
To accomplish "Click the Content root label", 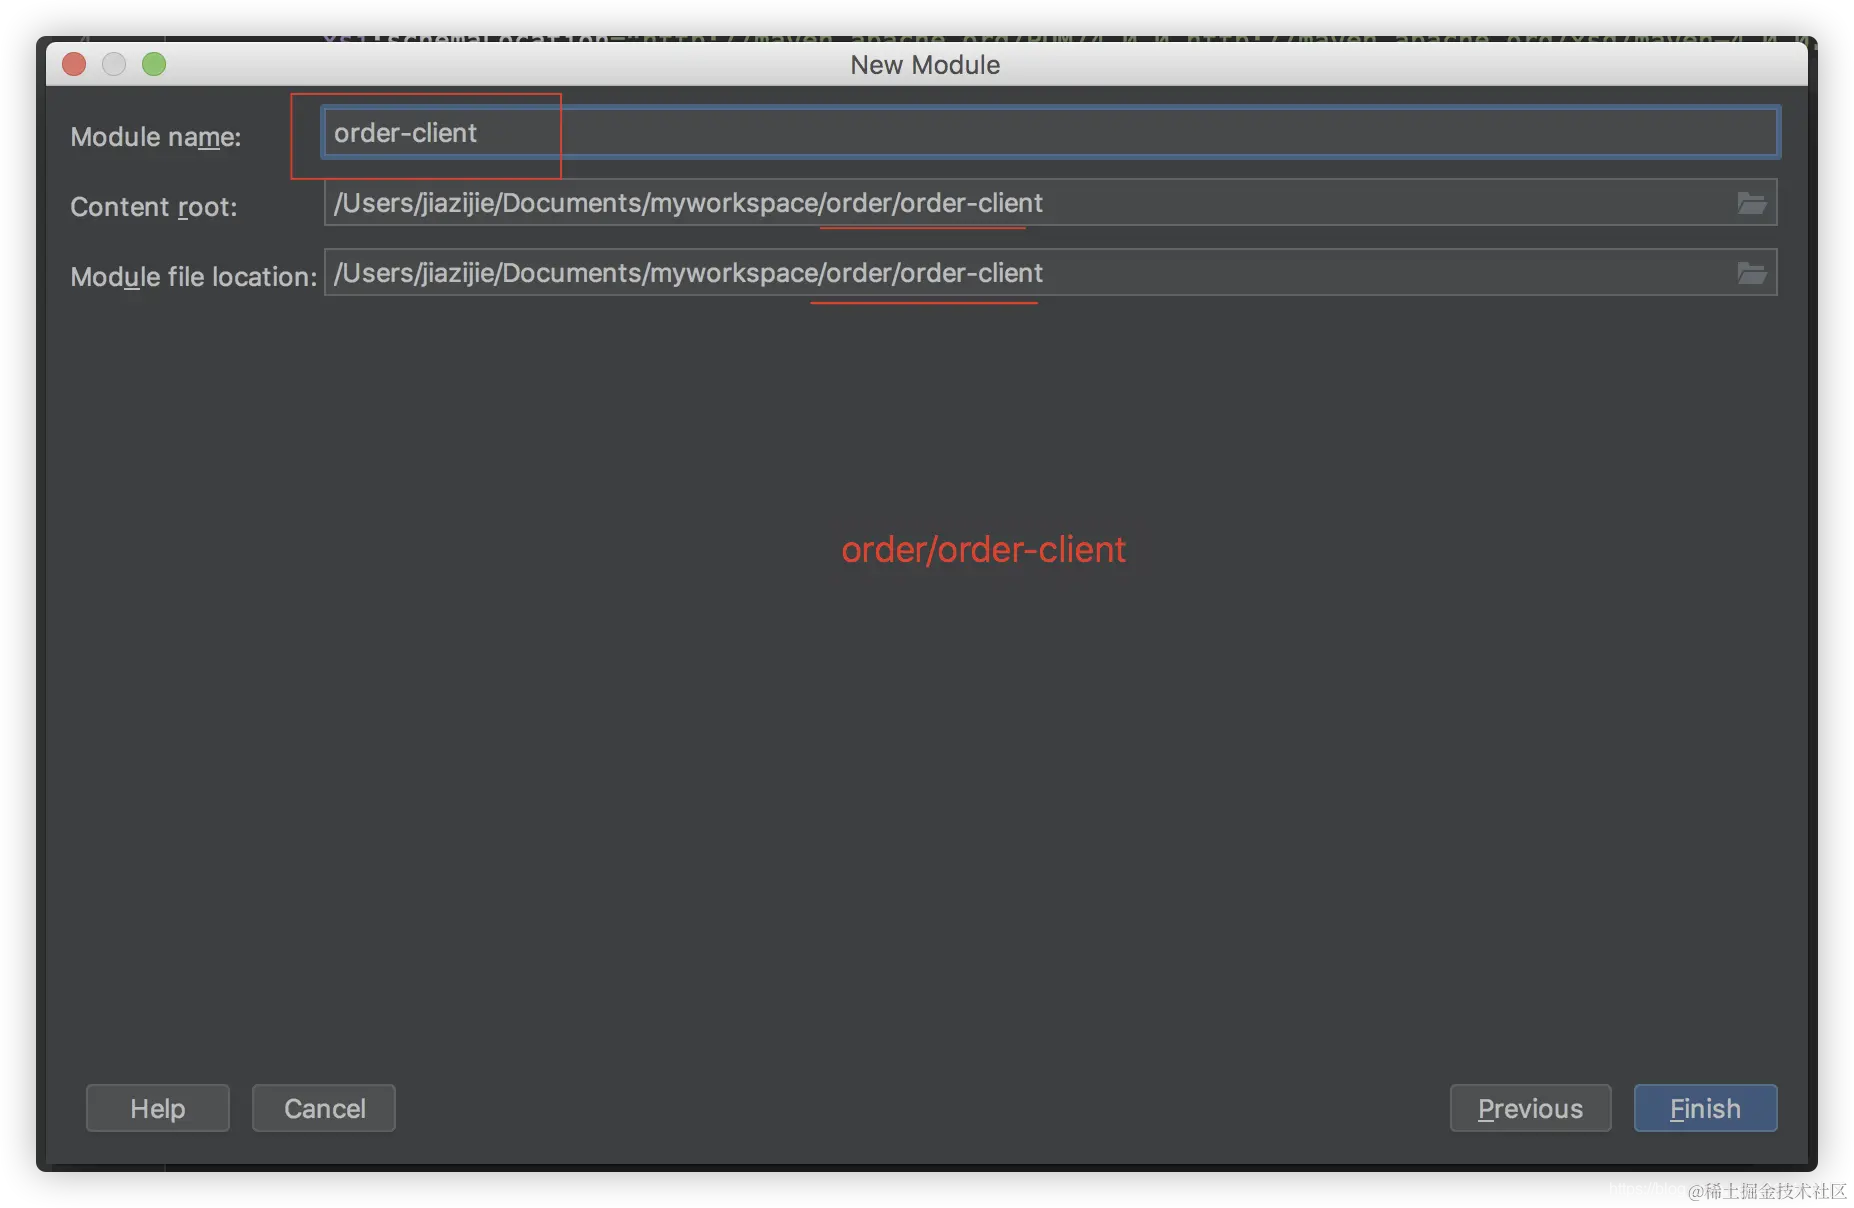I will pyautogui.click(x=154, y=207).
